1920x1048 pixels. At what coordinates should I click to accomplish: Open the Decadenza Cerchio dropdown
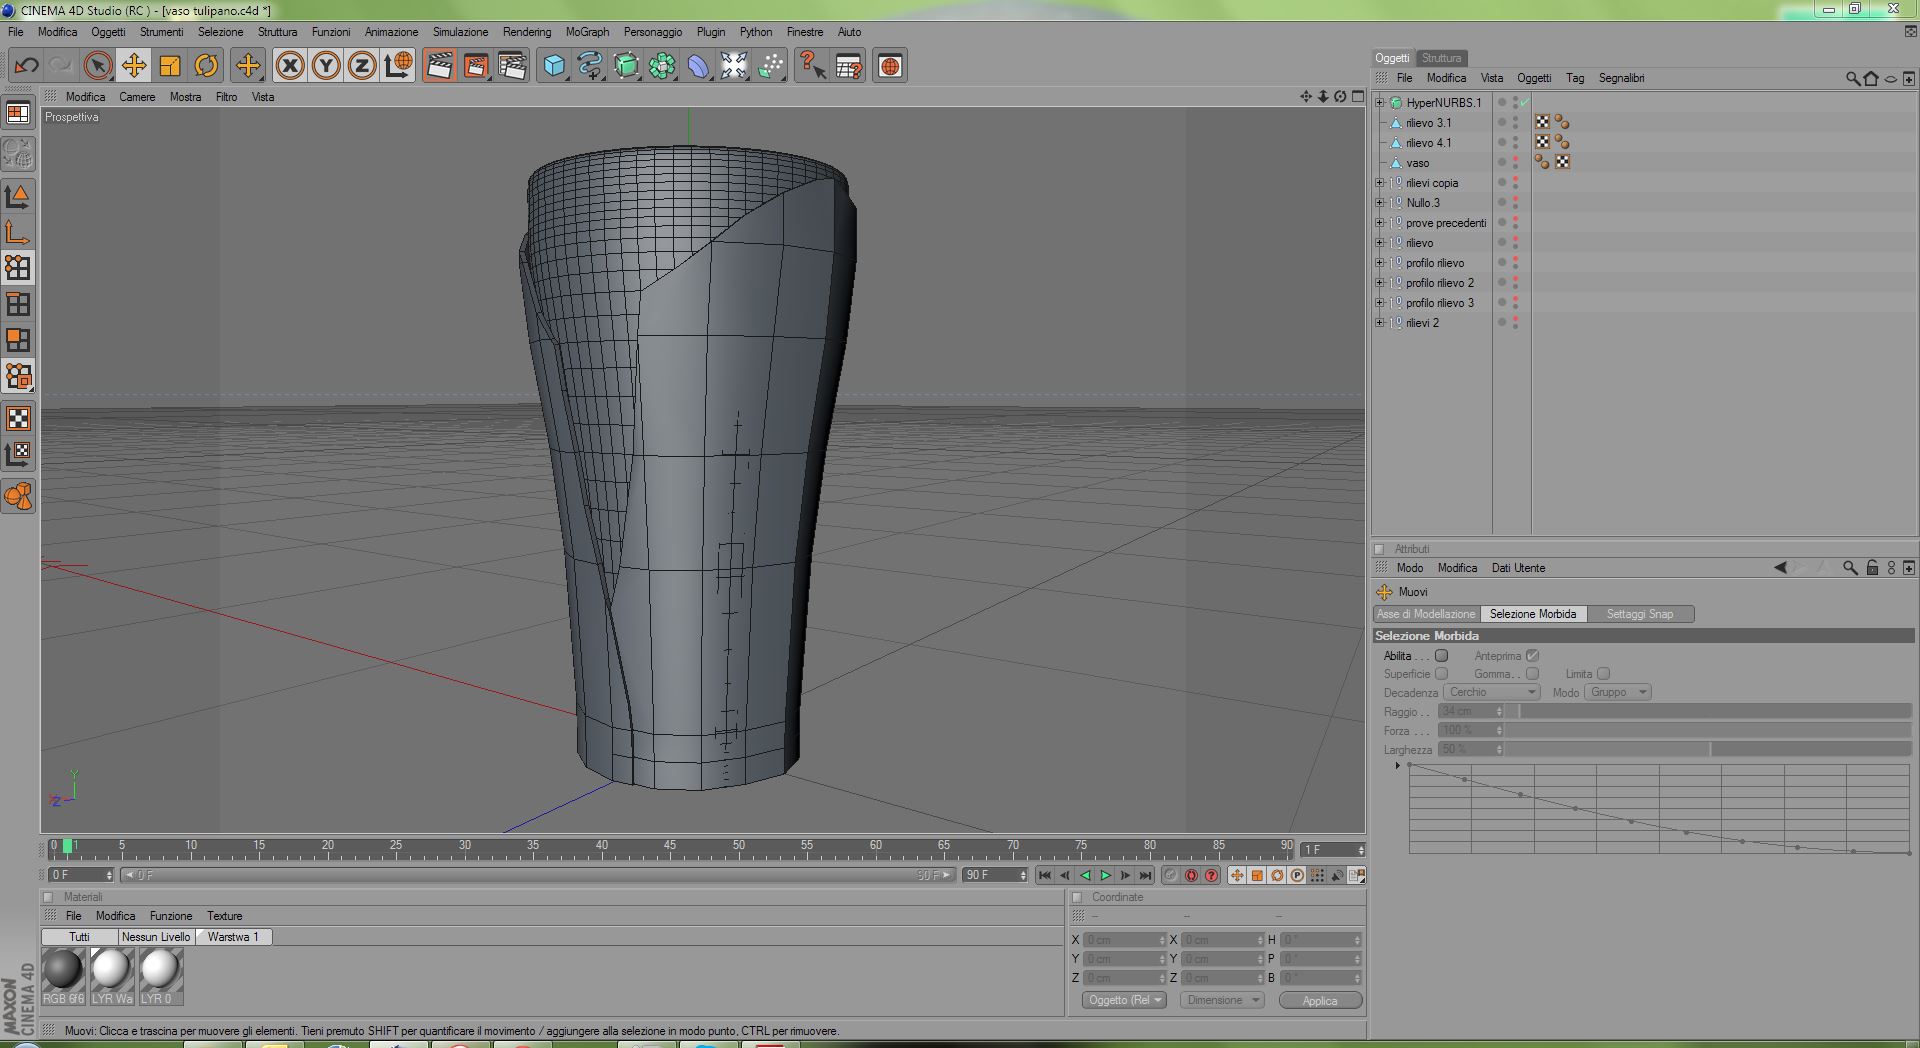tap(1491, 692)
